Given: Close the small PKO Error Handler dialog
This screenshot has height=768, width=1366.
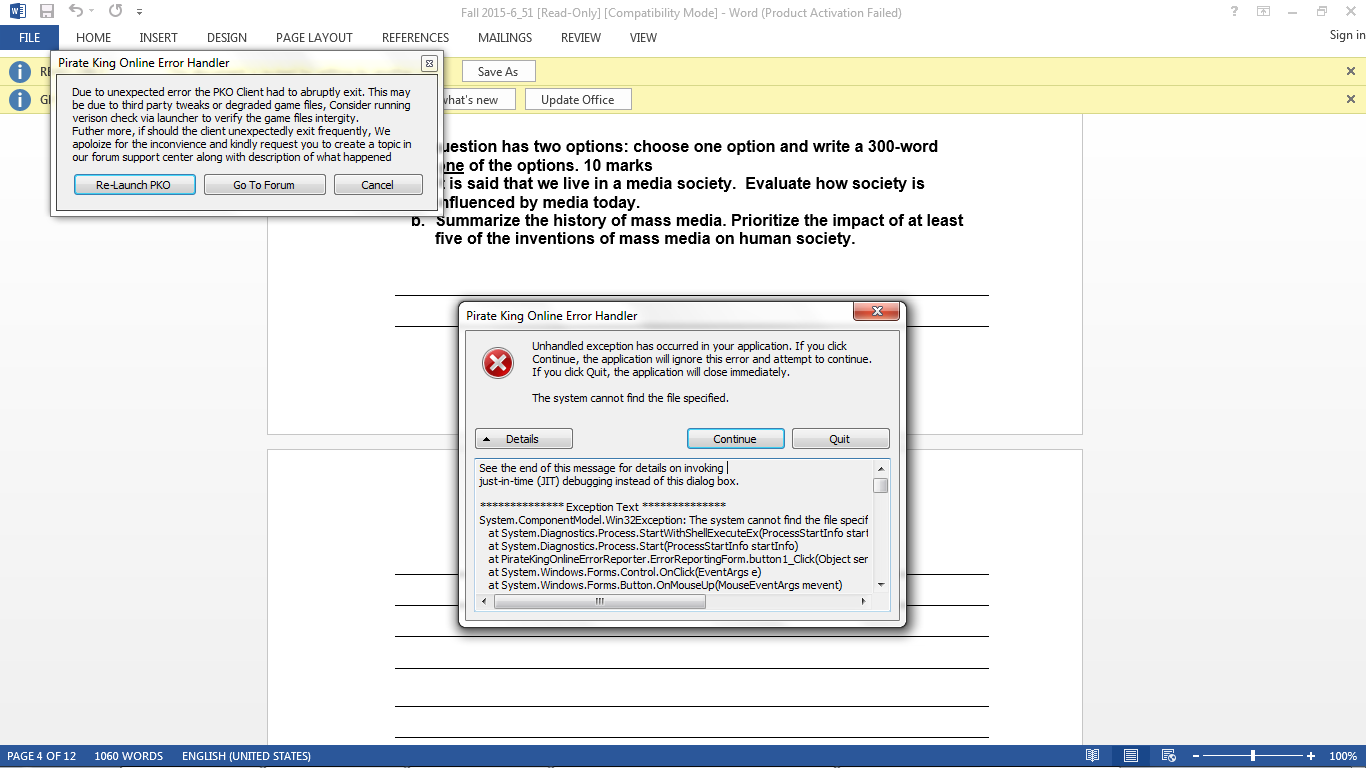Looking at the screenshot, I should click(429, 63).
